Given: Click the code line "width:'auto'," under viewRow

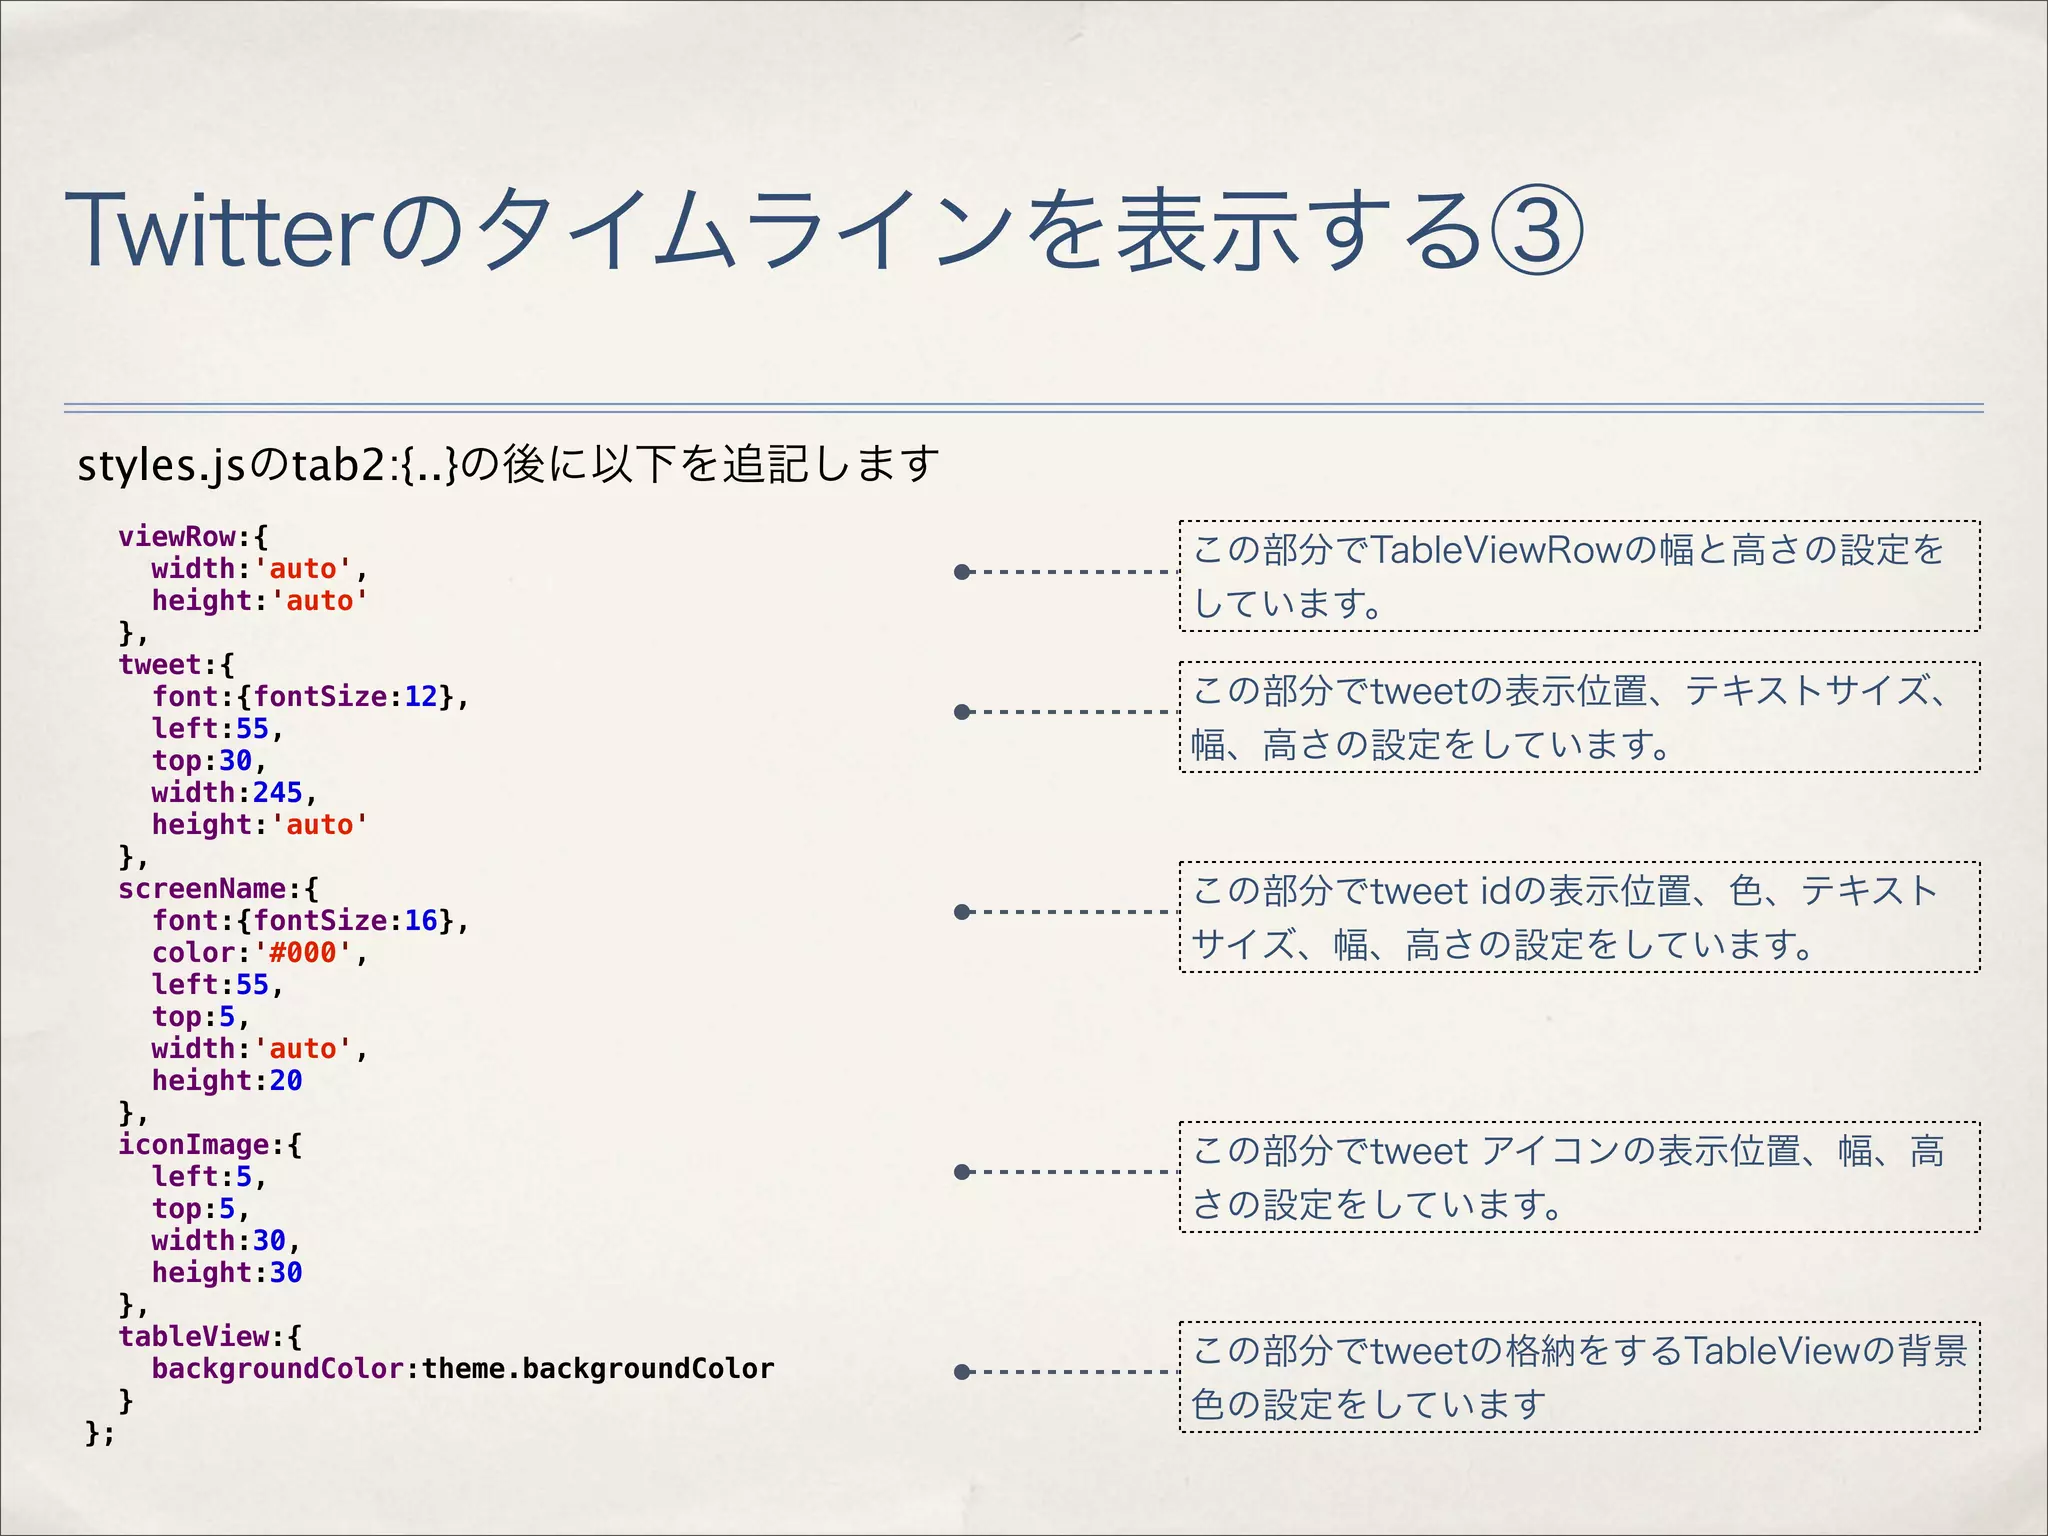Looking at the screenshot, I should pyautogui.click(x=260, y=569).
